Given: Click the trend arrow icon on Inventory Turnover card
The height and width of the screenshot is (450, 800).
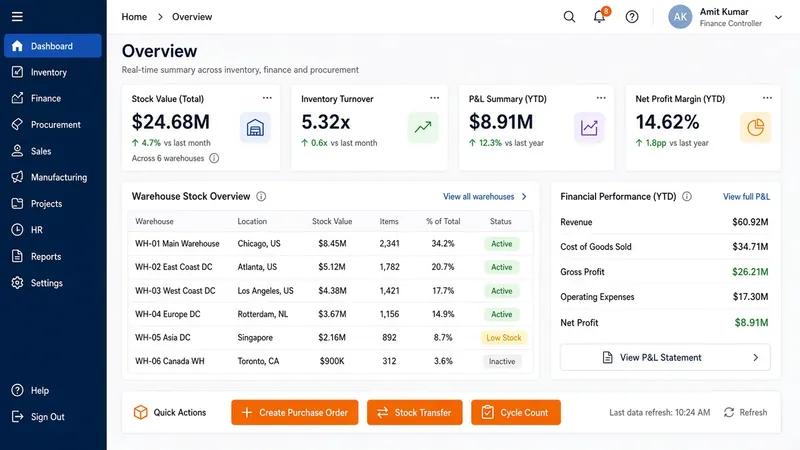Looking at the screenshot, I should coord(423,128).
